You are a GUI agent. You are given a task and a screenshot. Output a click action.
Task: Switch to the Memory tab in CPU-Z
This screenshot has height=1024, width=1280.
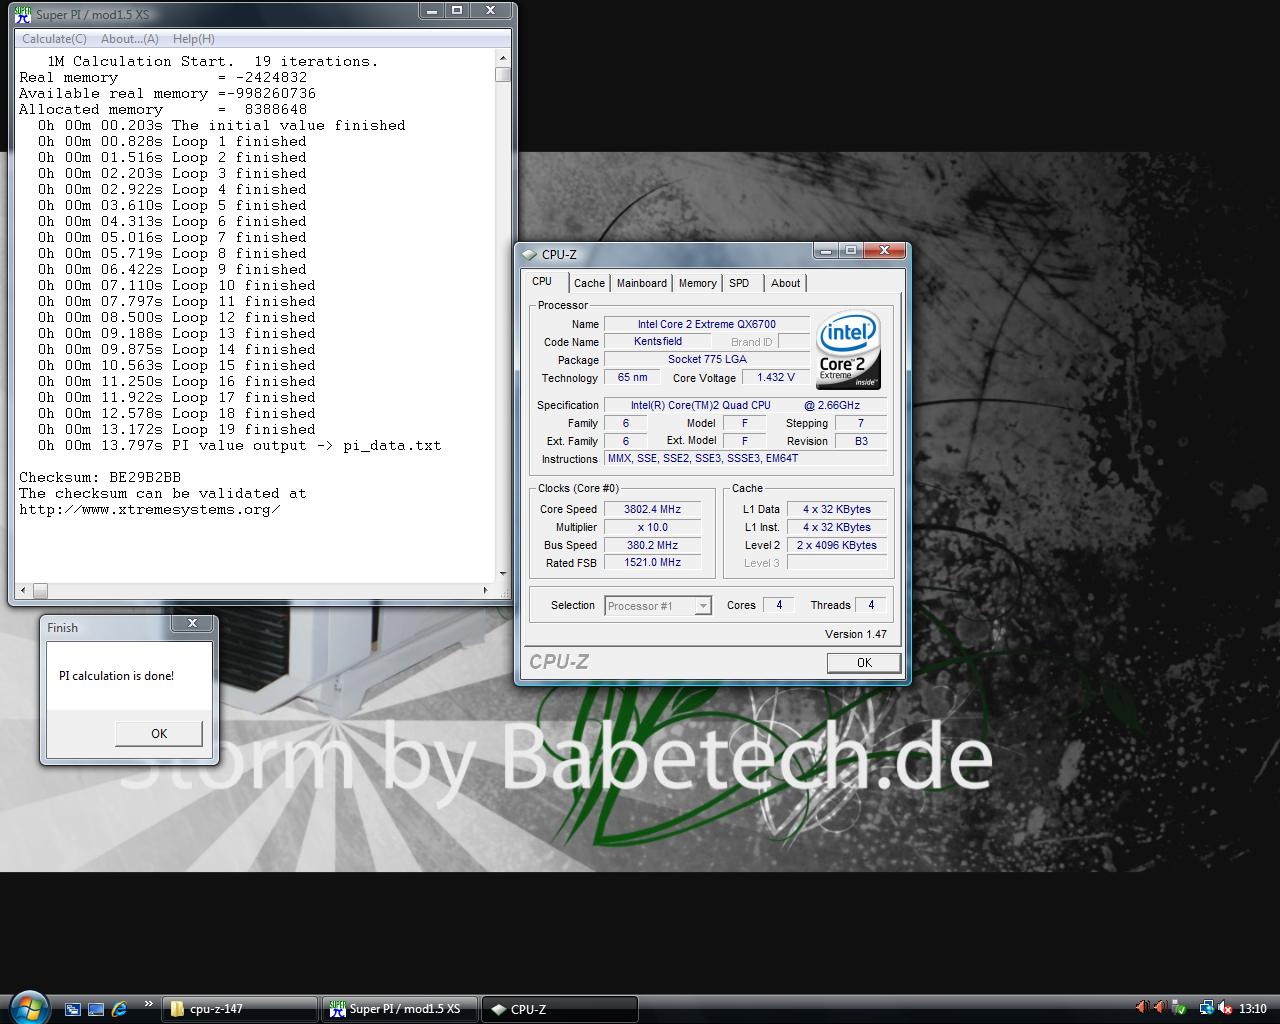(x=698, y=283)
